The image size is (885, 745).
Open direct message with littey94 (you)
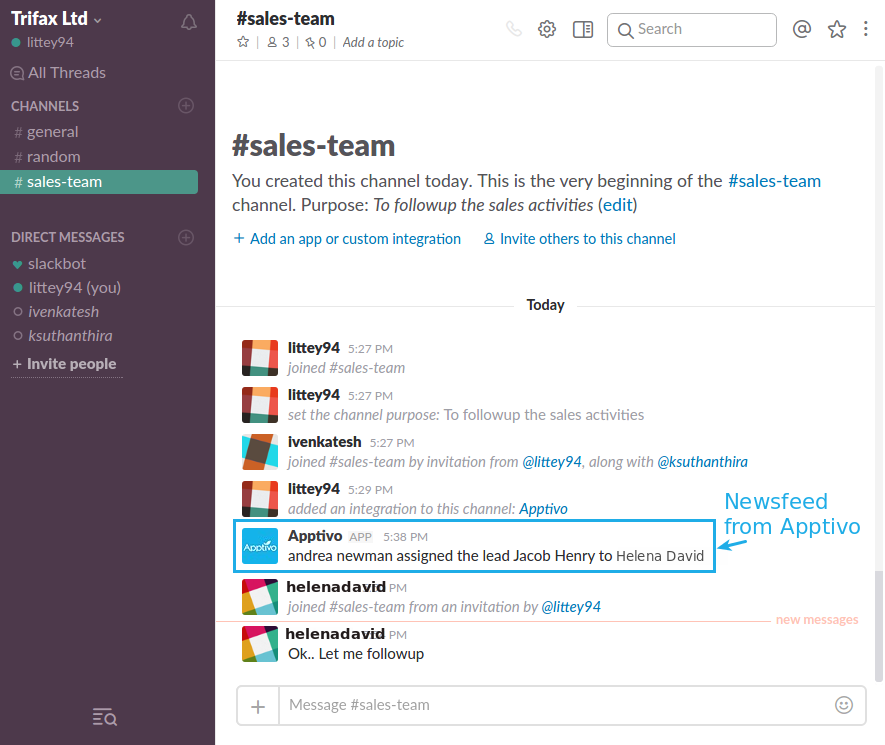[x=67, y=288]
